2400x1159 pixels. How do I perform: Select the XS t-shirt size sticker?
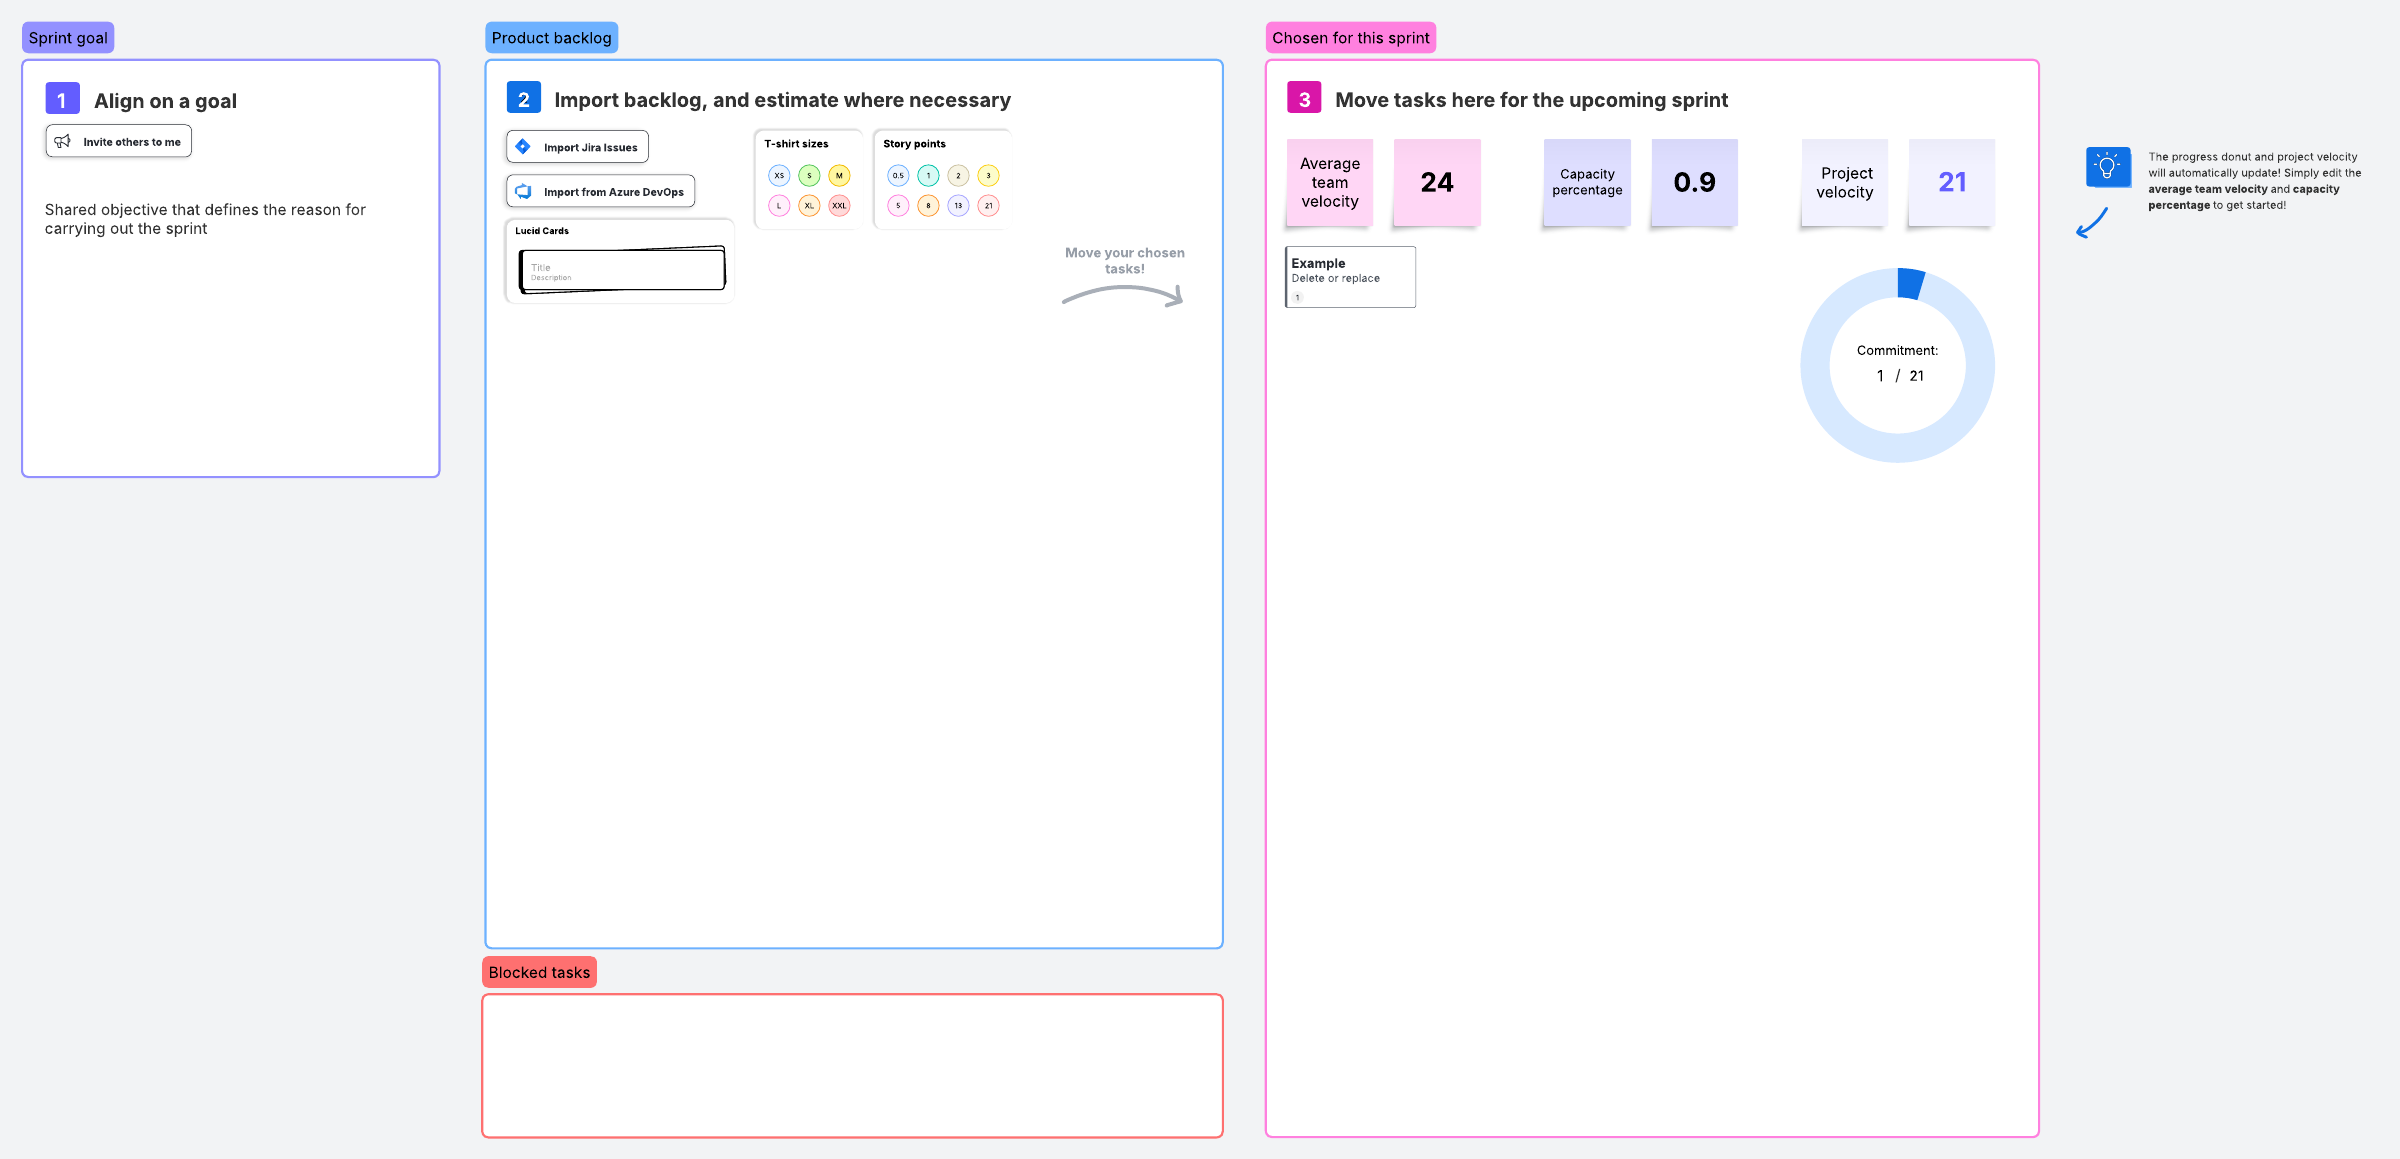pyautogui.click(x=779, y=176)
